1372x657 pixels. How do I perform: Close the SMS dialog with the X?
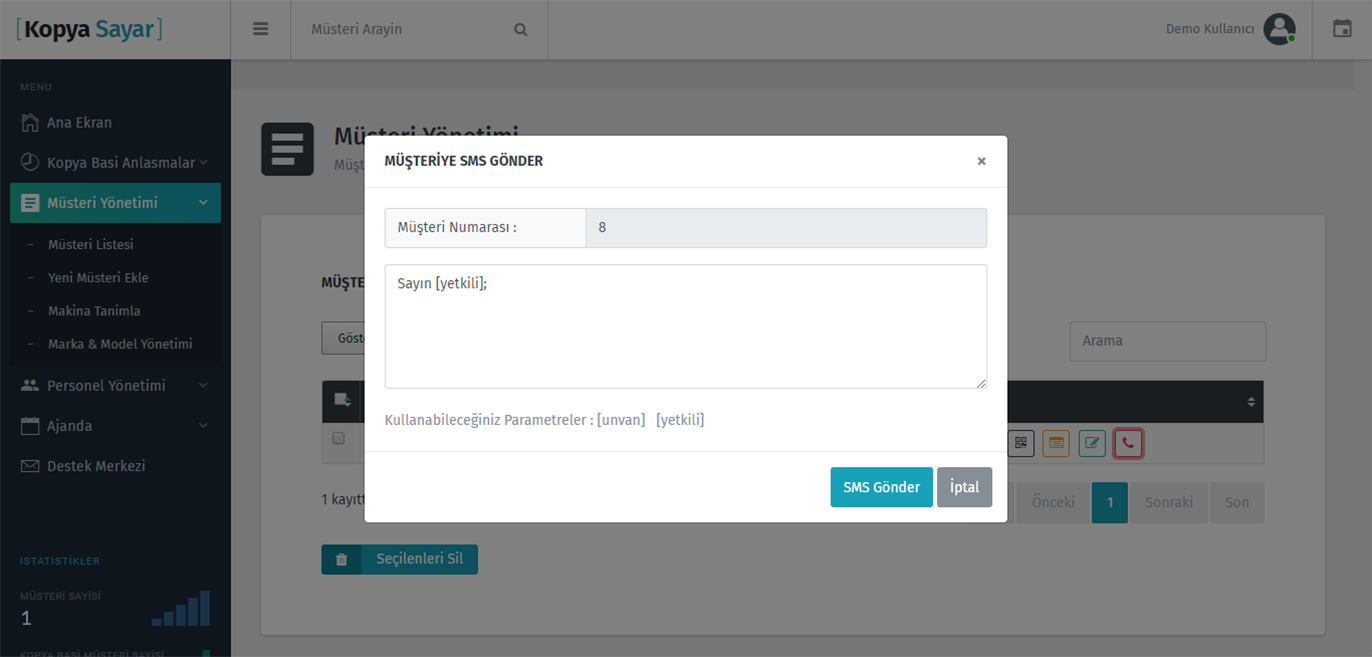click(x=981, y=161)
